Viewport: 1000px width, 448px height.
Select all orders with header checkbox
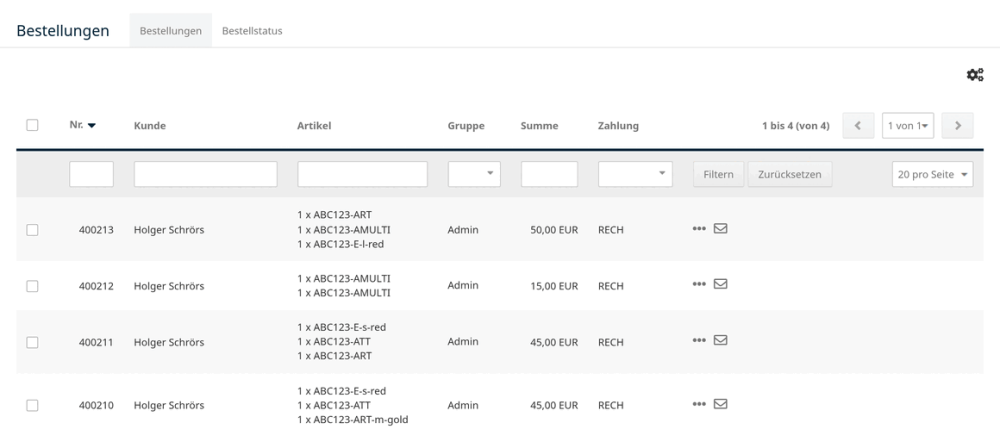click(33, 125)
